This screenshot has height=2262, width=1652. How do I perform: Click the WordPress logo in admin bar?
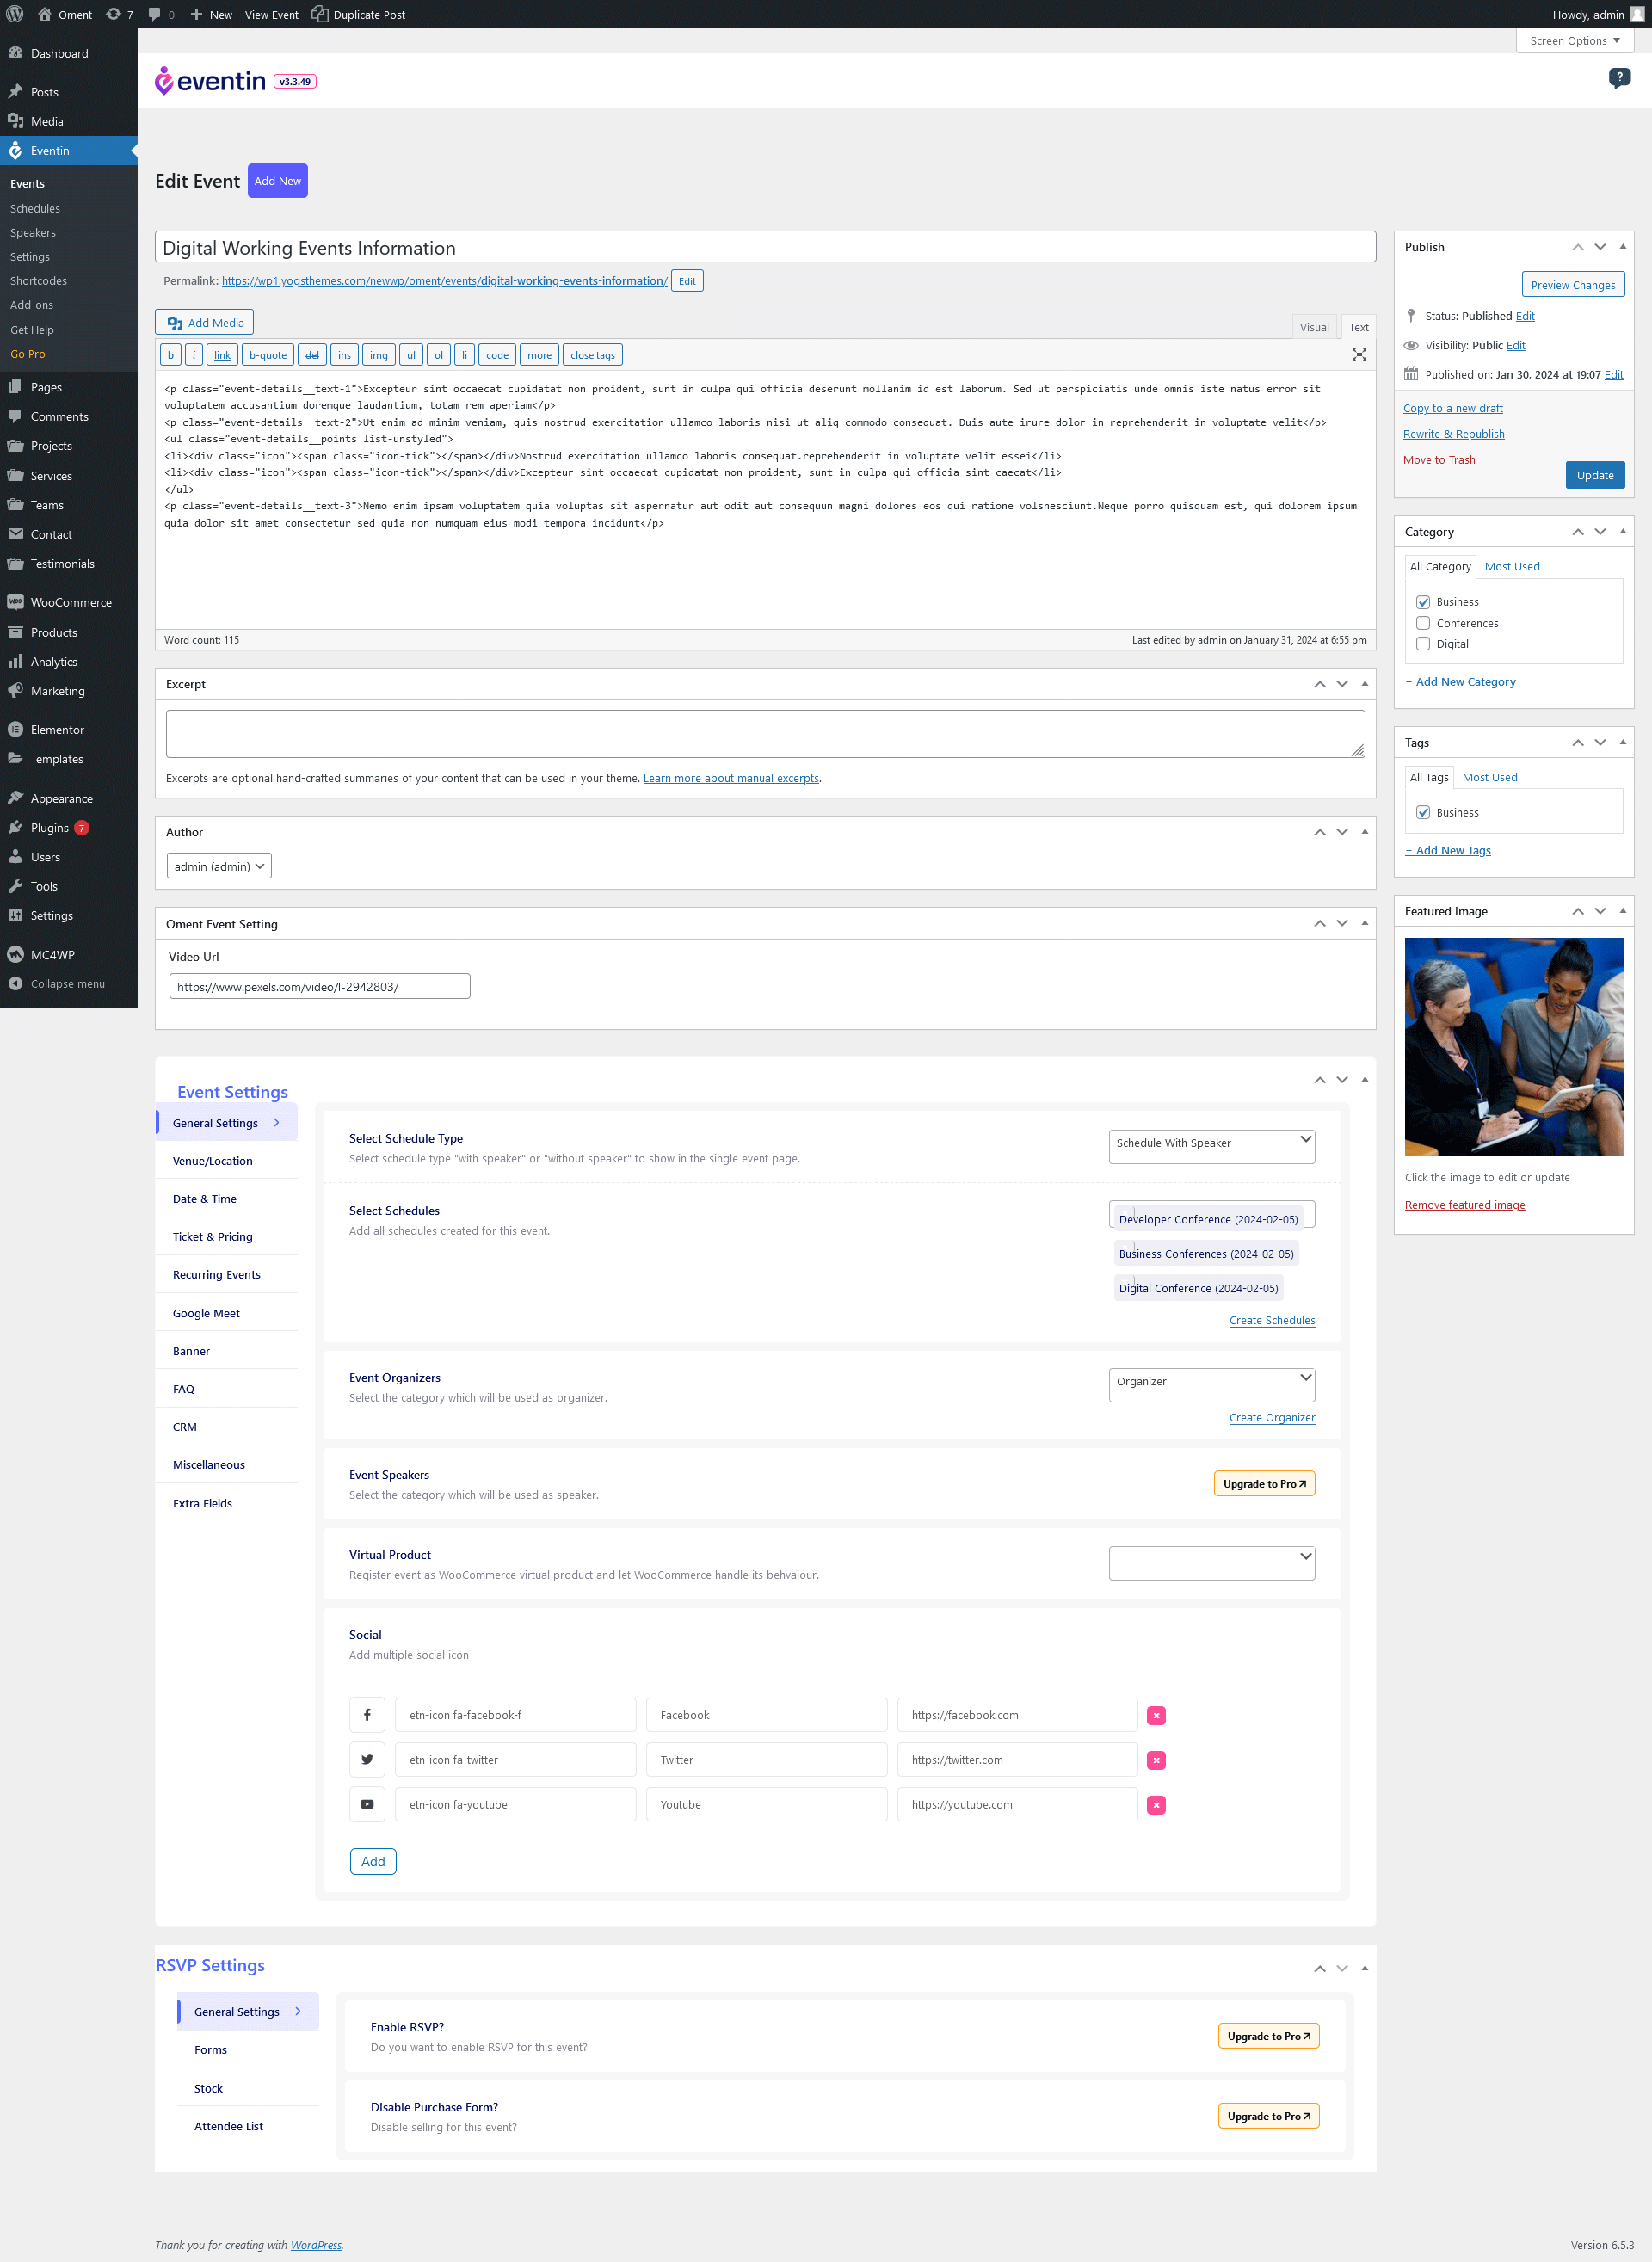15,14
